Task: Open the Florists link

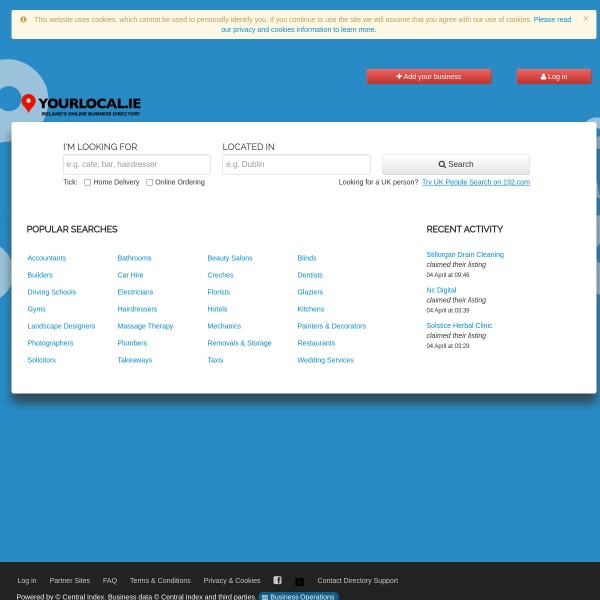Action: pyautogui.click(x=218, y=292)
